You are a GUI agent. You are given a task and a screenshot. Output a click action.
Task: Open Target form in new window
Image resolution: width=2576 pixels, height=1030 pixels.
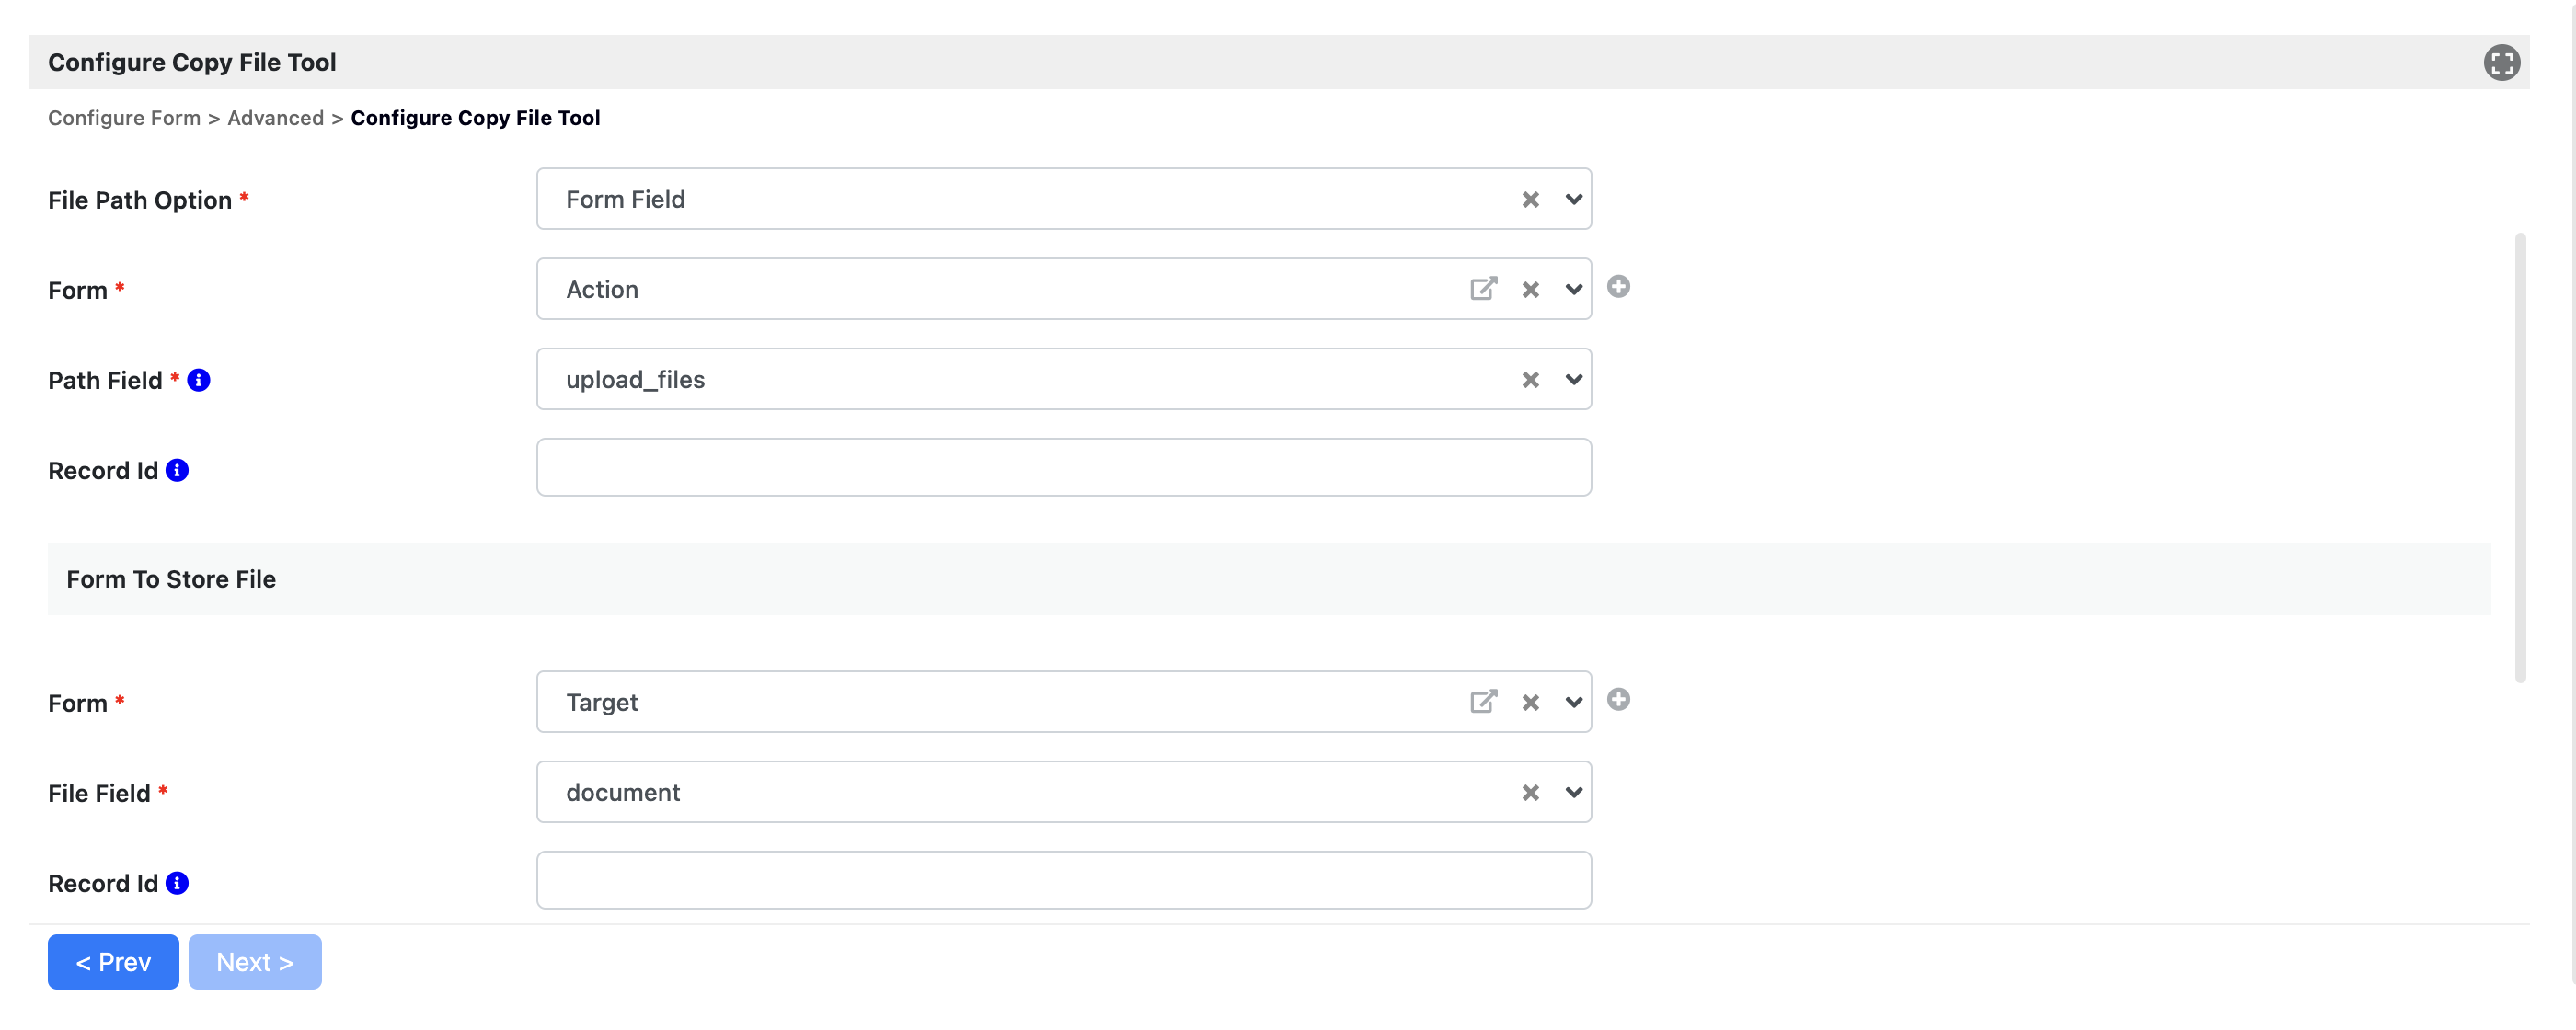pyautogui.click(x=1483, y=701)
